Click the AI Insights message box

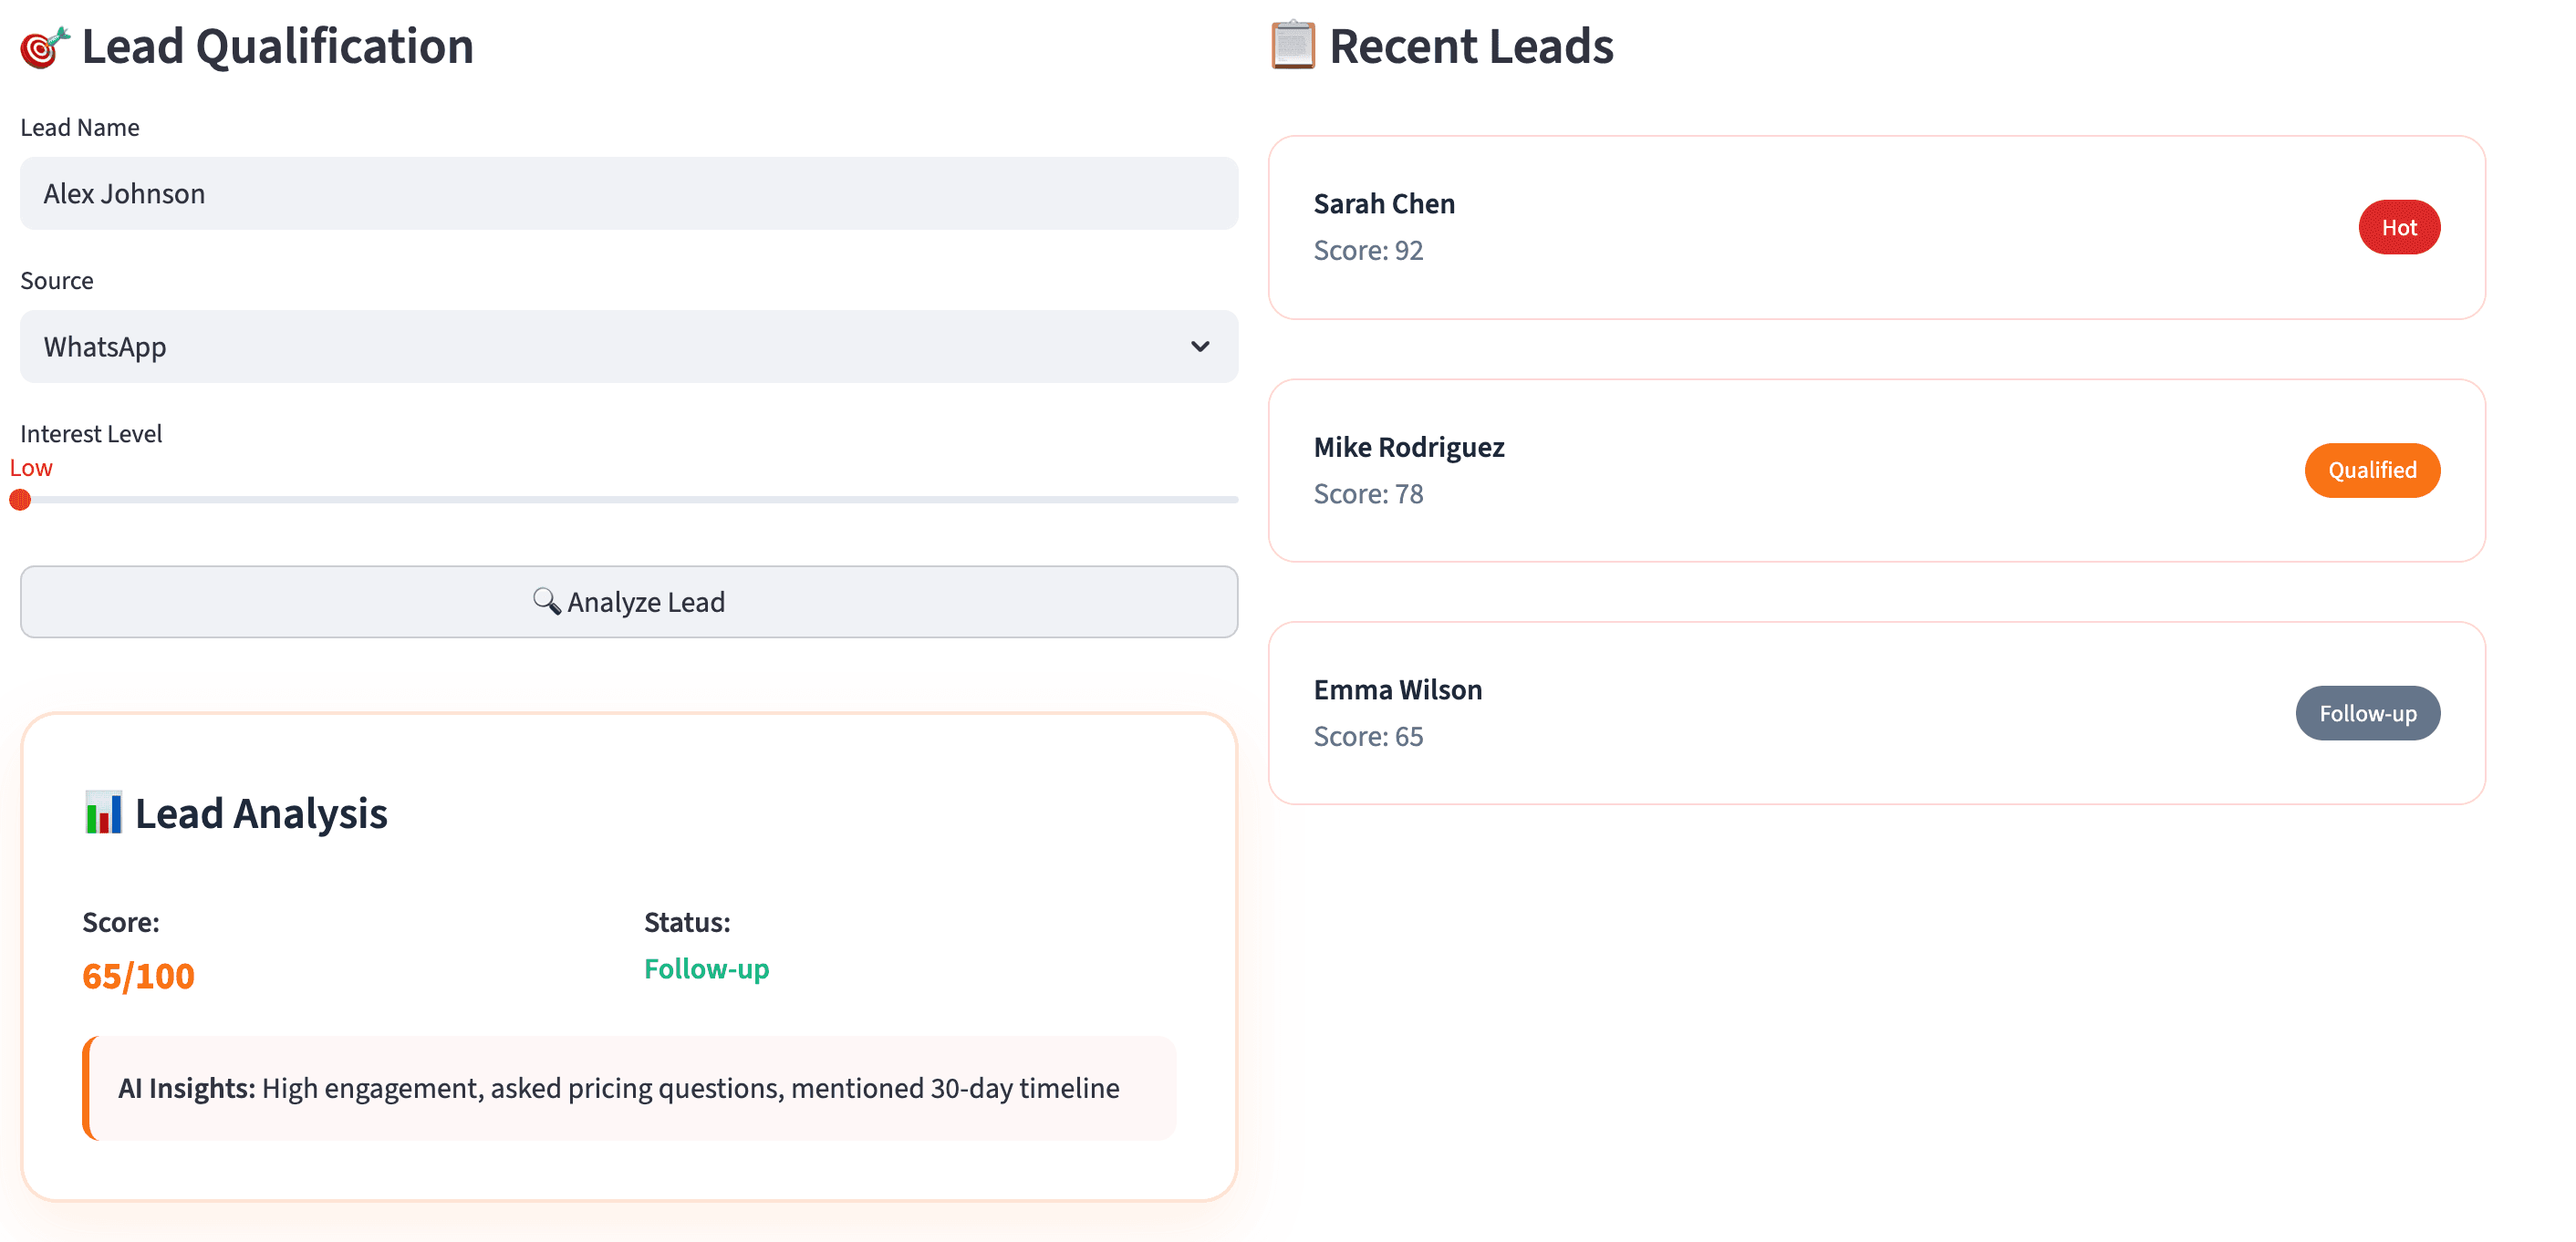630,1088
